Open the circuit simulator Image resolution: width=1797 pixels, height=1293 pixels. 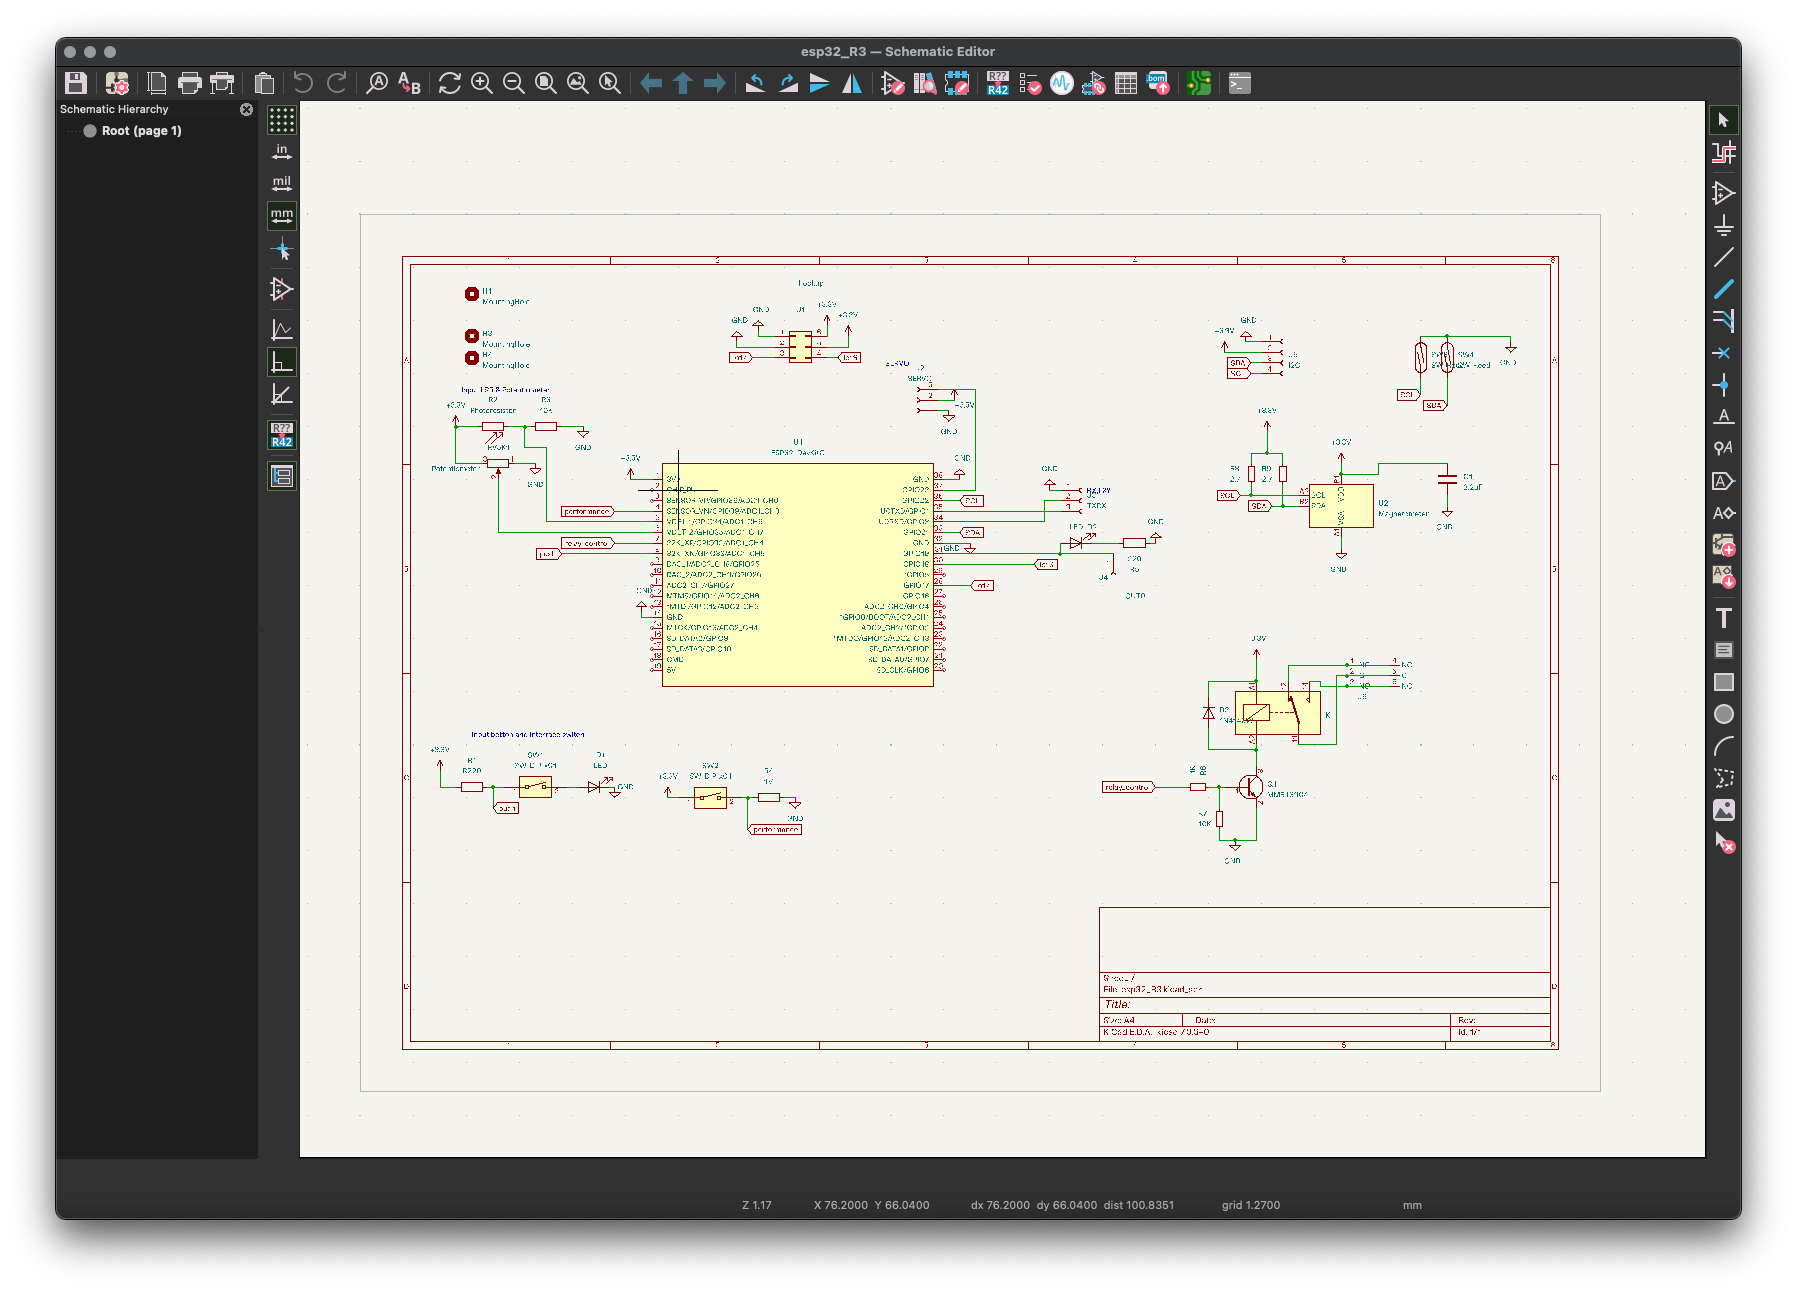tap(1061, 84)
